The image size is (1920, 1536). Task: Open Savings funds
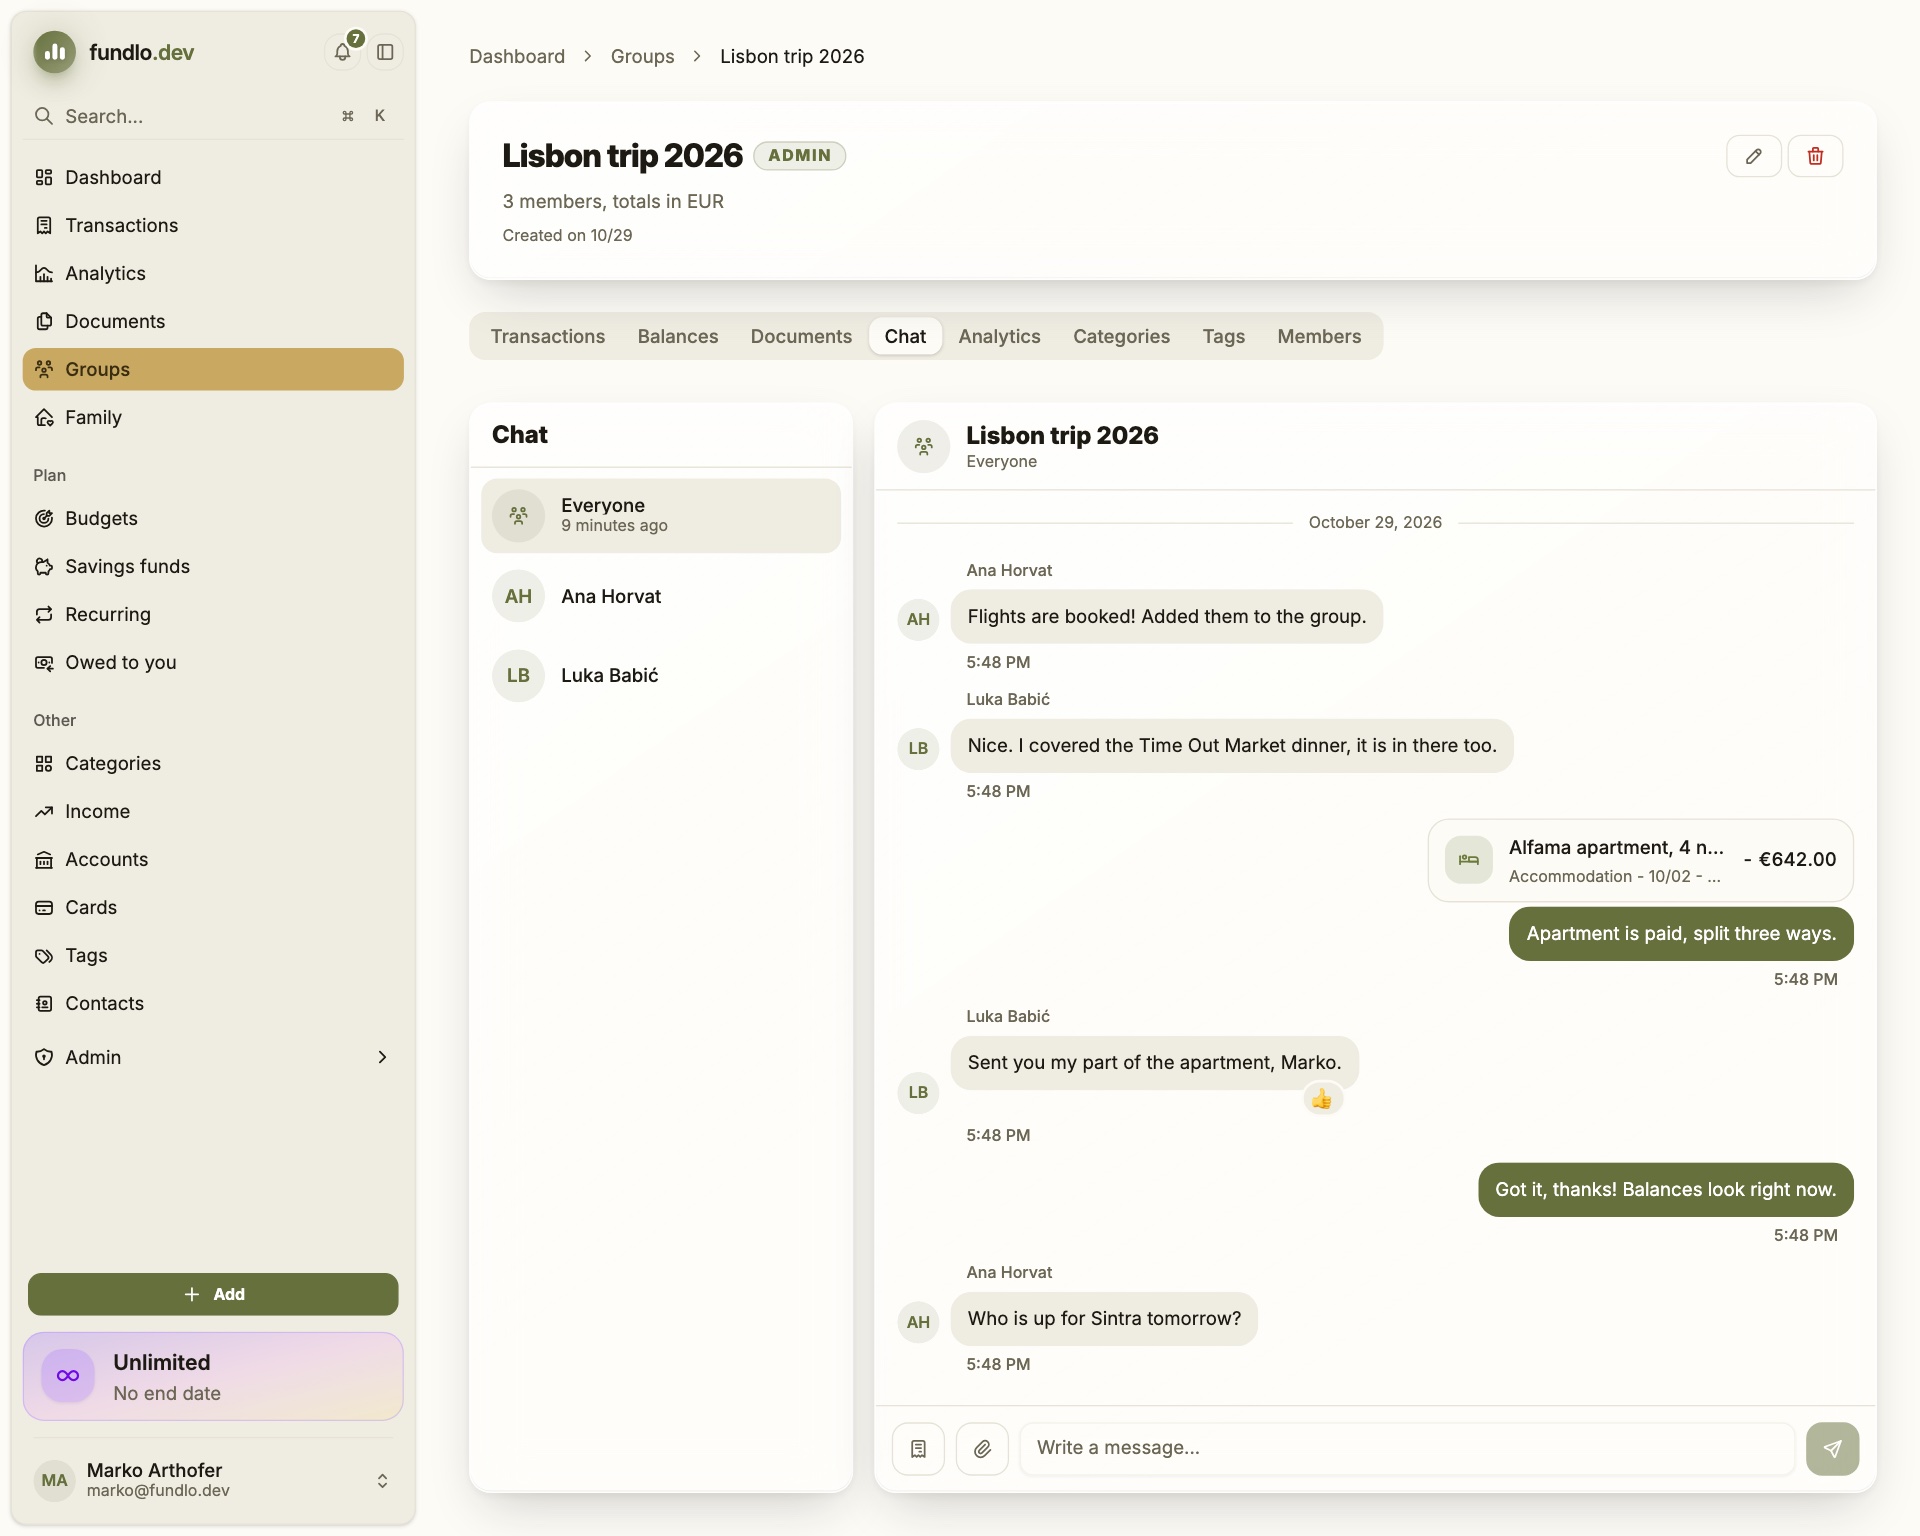click(x=213, y=566)
